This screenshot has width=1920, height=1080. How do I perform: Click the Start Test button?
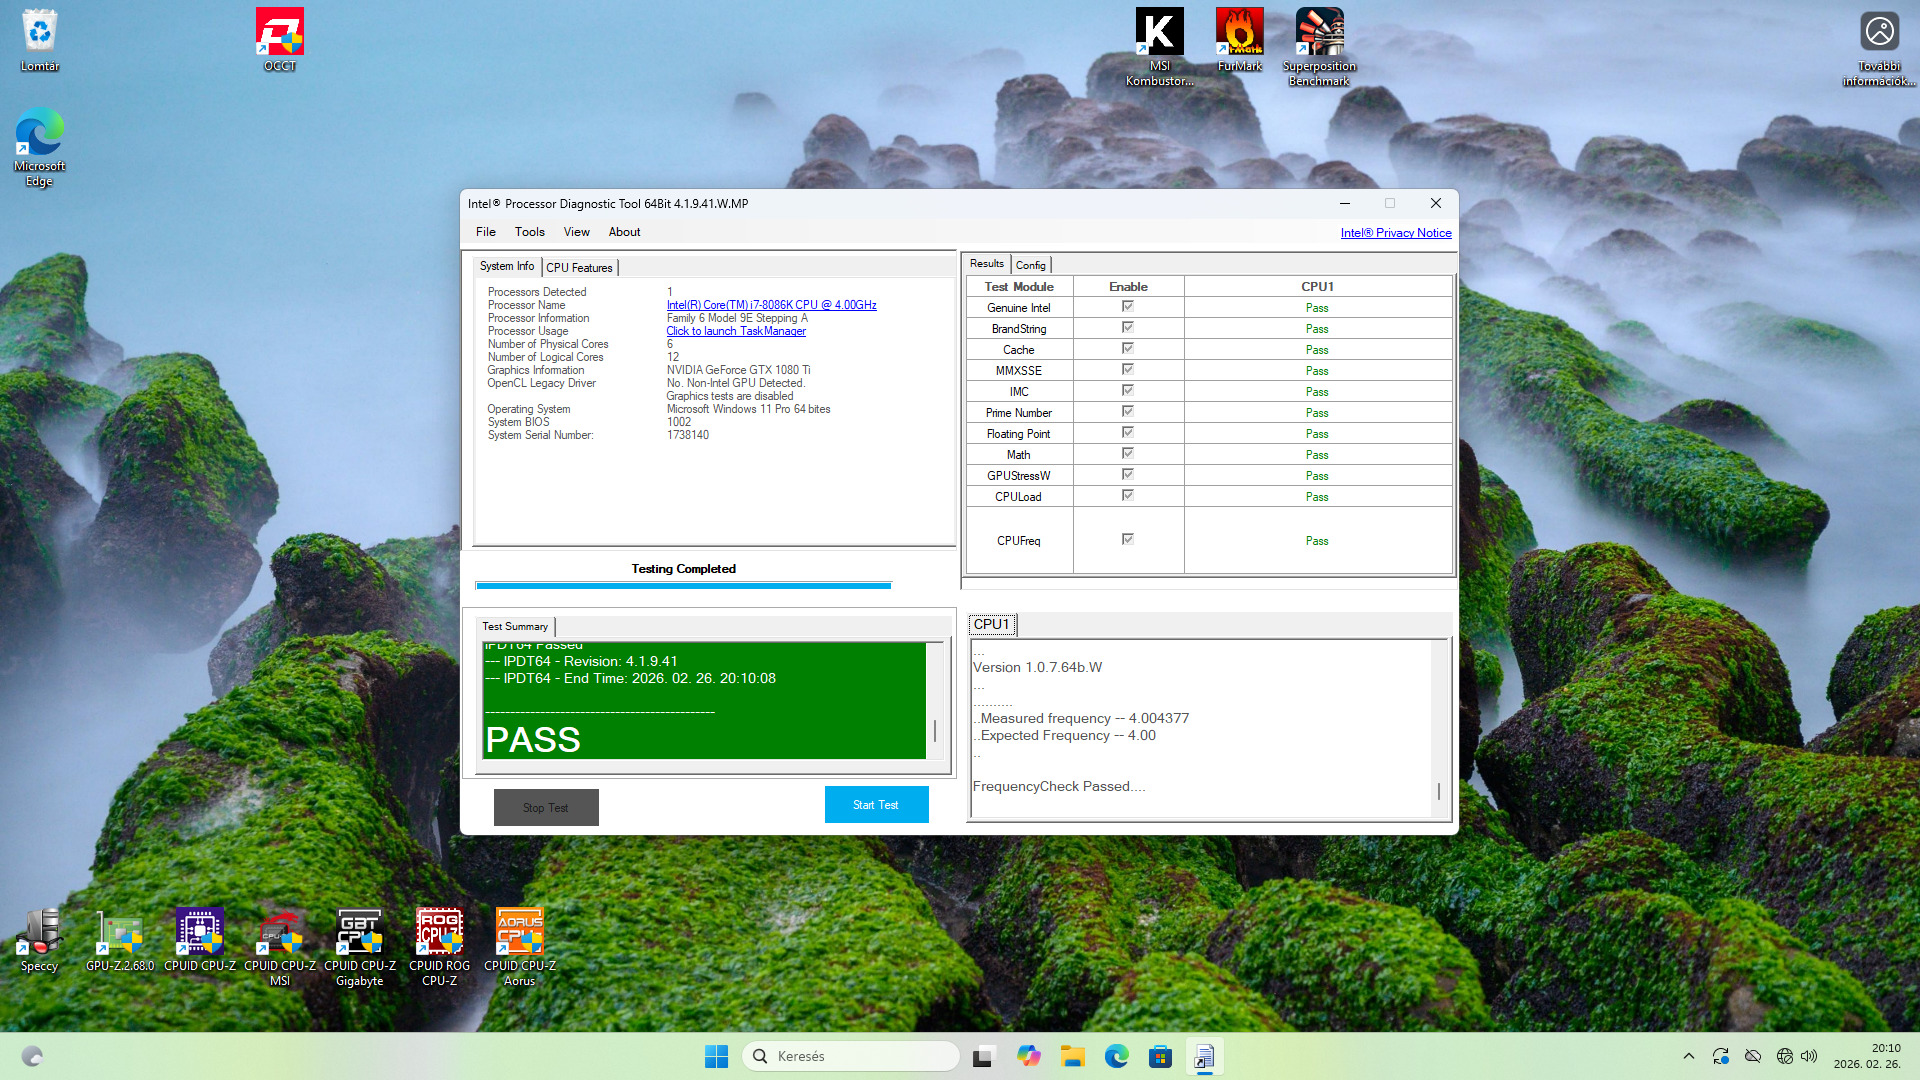pos(876,805)
